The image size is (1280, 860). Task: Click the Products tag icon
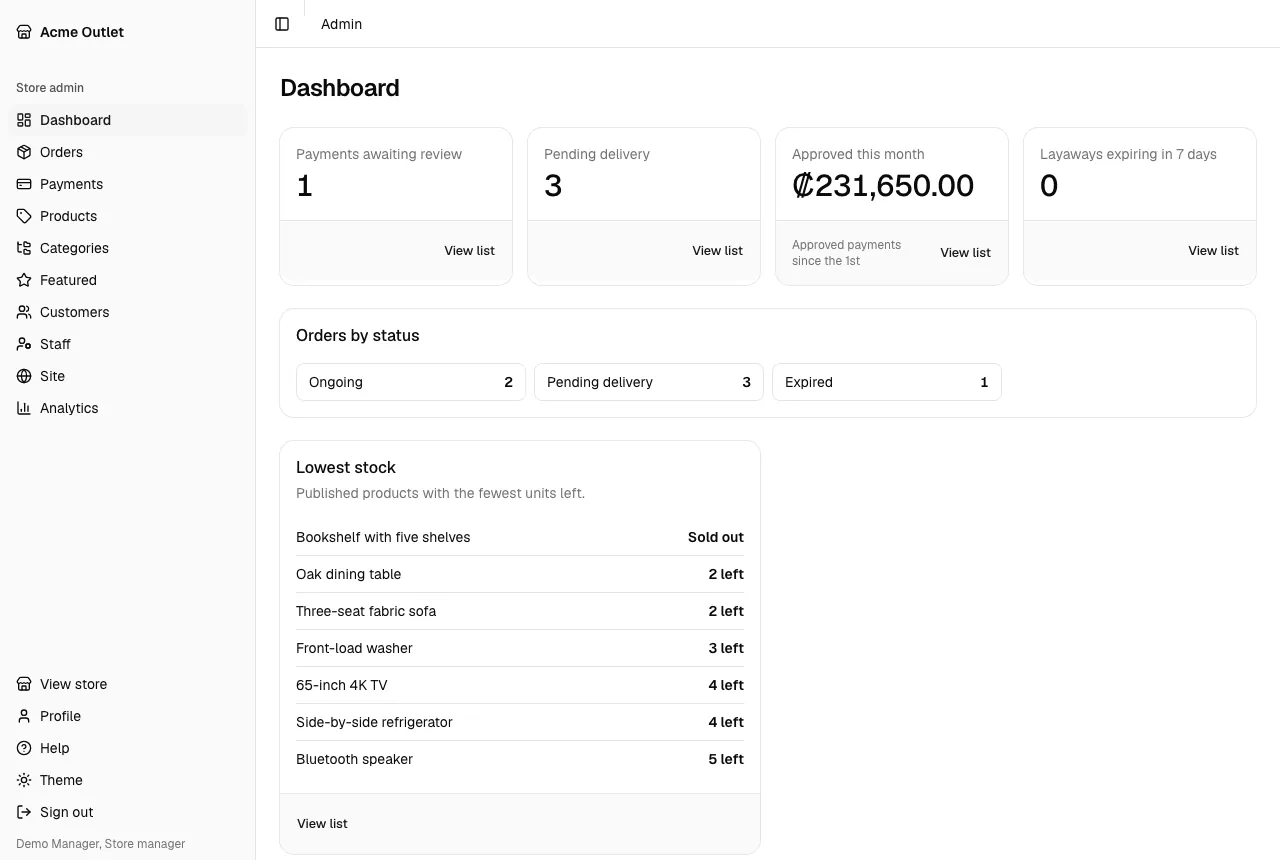coord(24,216)
